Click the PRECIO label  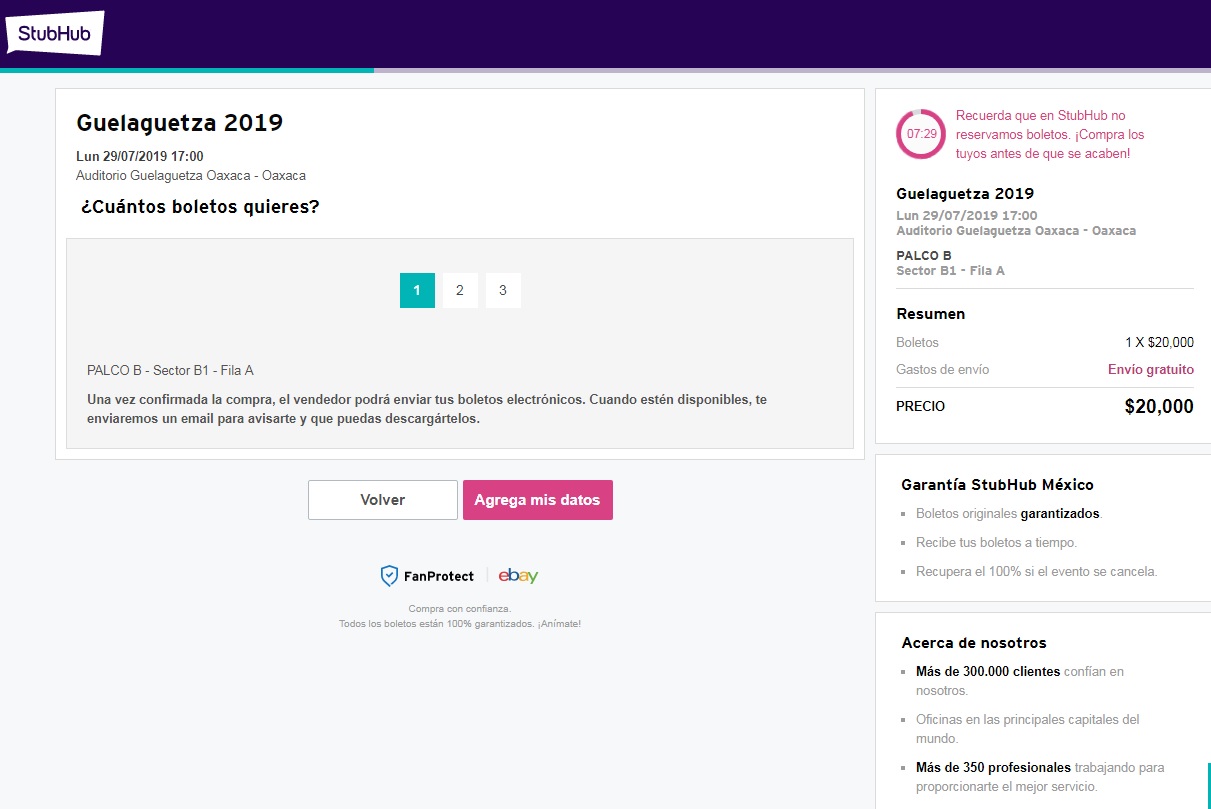coord(921,407)
